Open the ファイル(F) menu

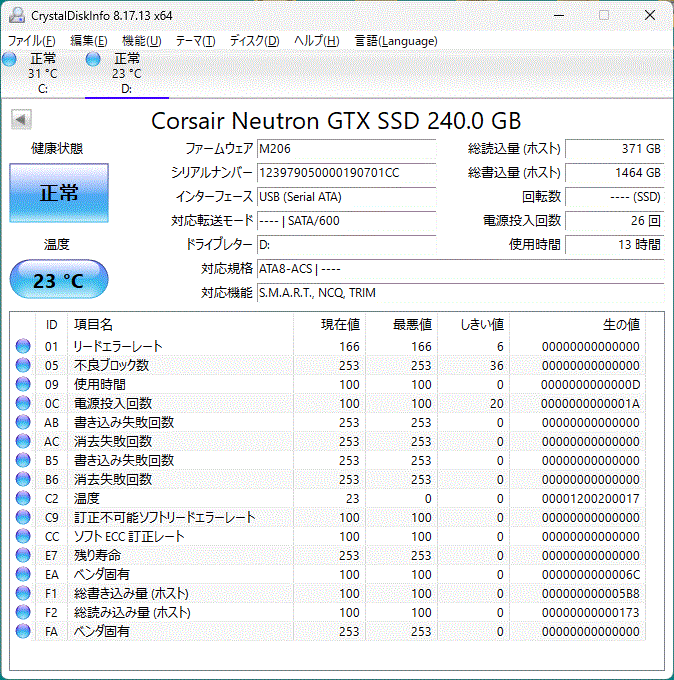(x=32, y=41)
